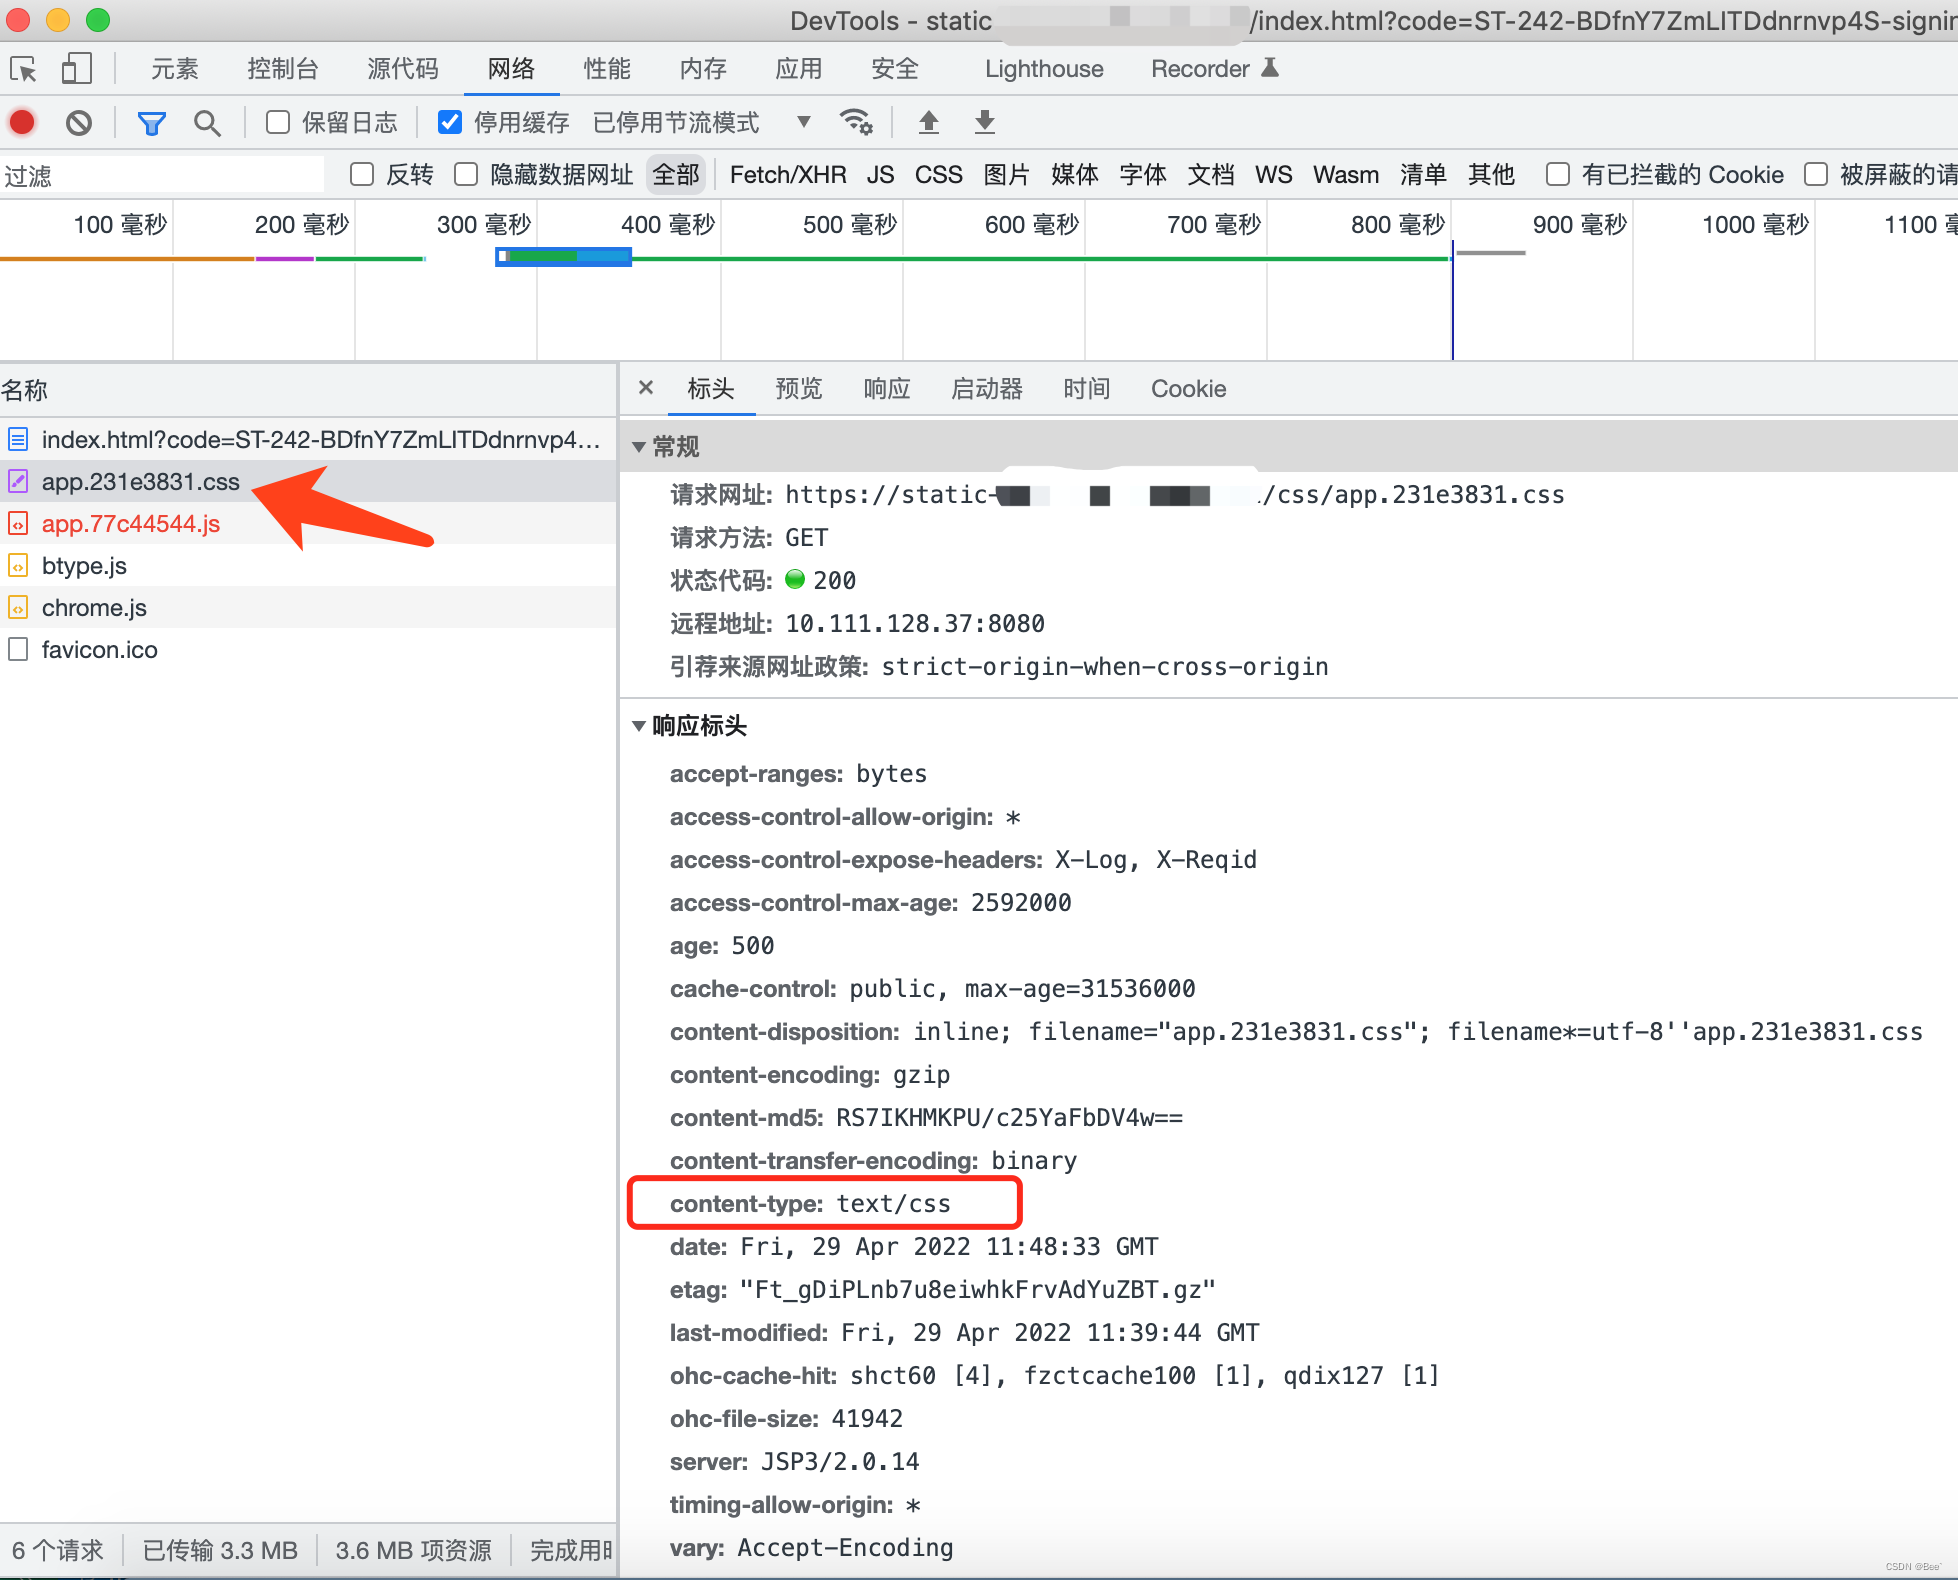Collapse the 响应标头 section
Screen dimensions: 1958x1580
tap(639, 726)
